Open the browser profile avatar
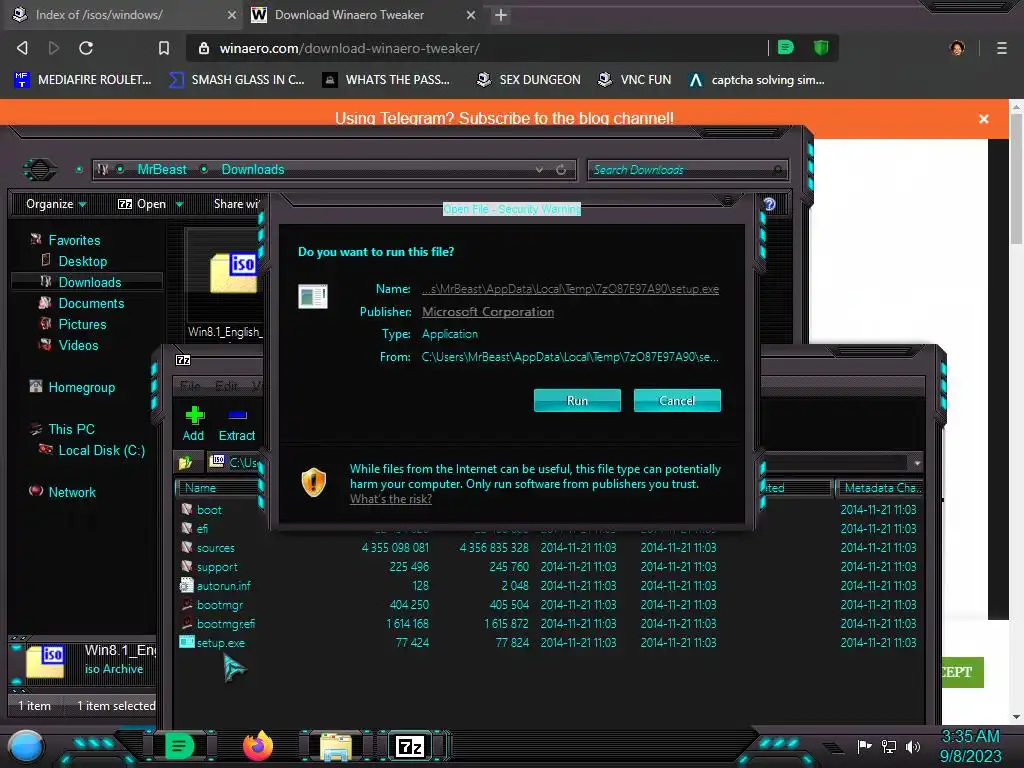Viewport: 1024px width, 768px height. tap(957, 48)
